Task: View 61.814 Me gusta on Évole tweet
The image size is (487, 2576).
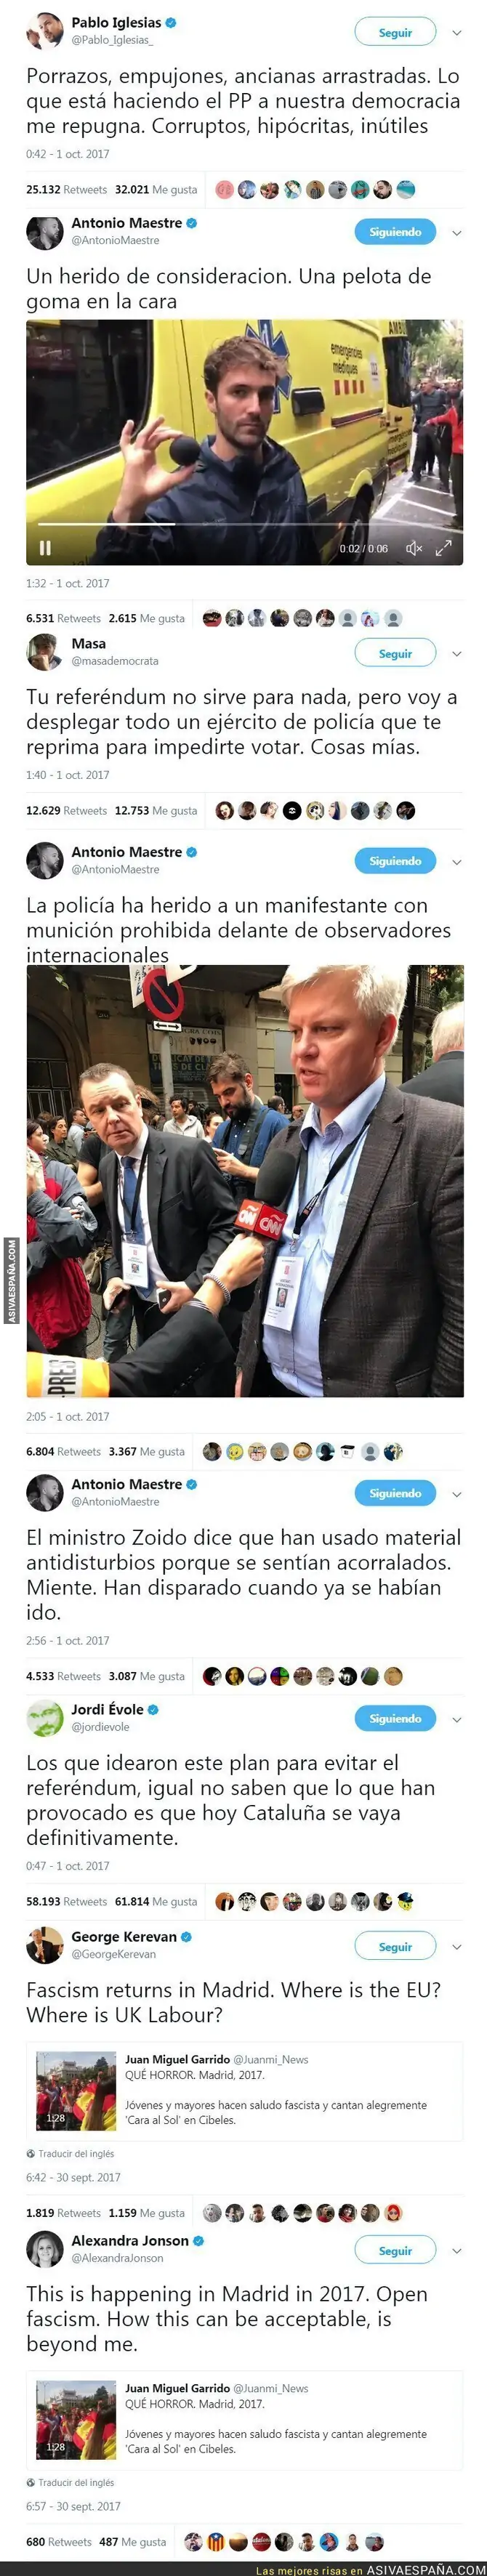Action: click(x=156, y=1901)
